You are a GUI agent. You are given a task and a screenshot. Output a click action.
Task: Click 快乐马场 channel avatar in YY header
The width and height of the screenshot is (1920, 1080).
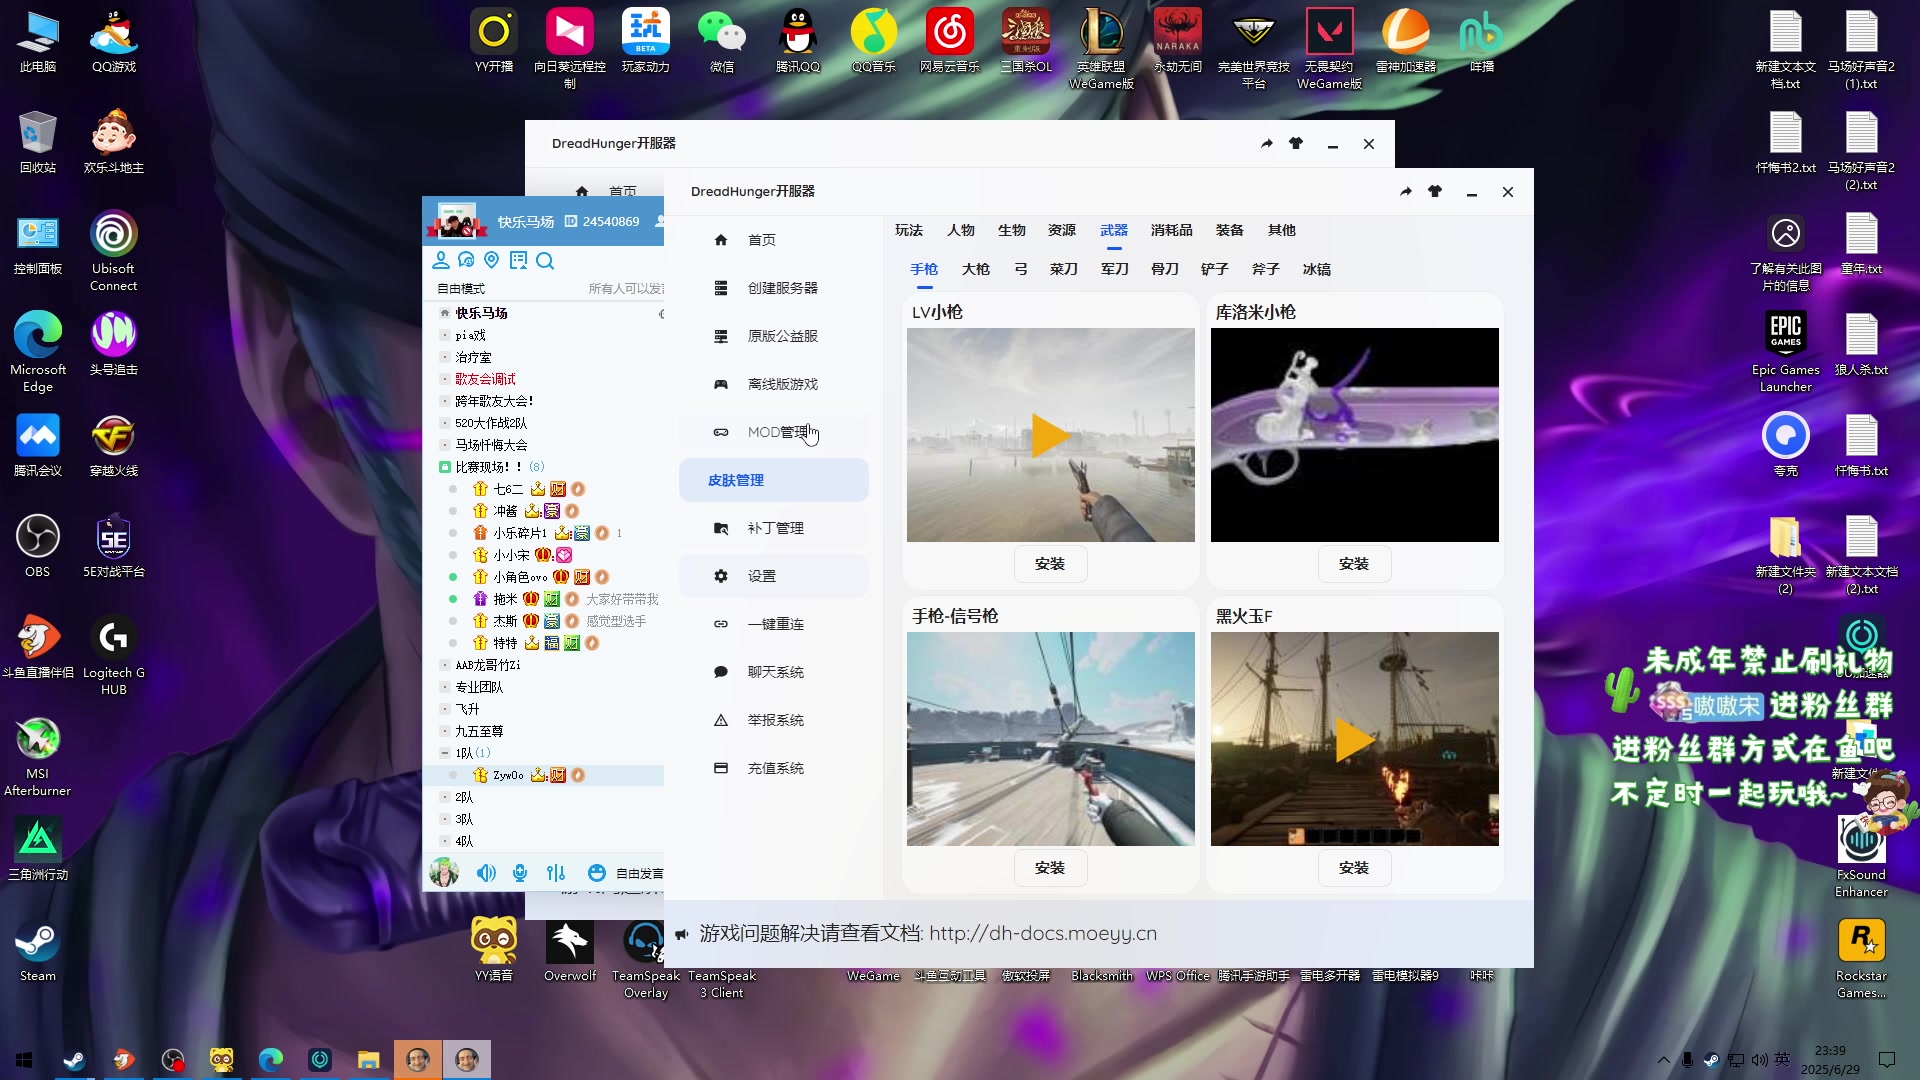(458, 221)
